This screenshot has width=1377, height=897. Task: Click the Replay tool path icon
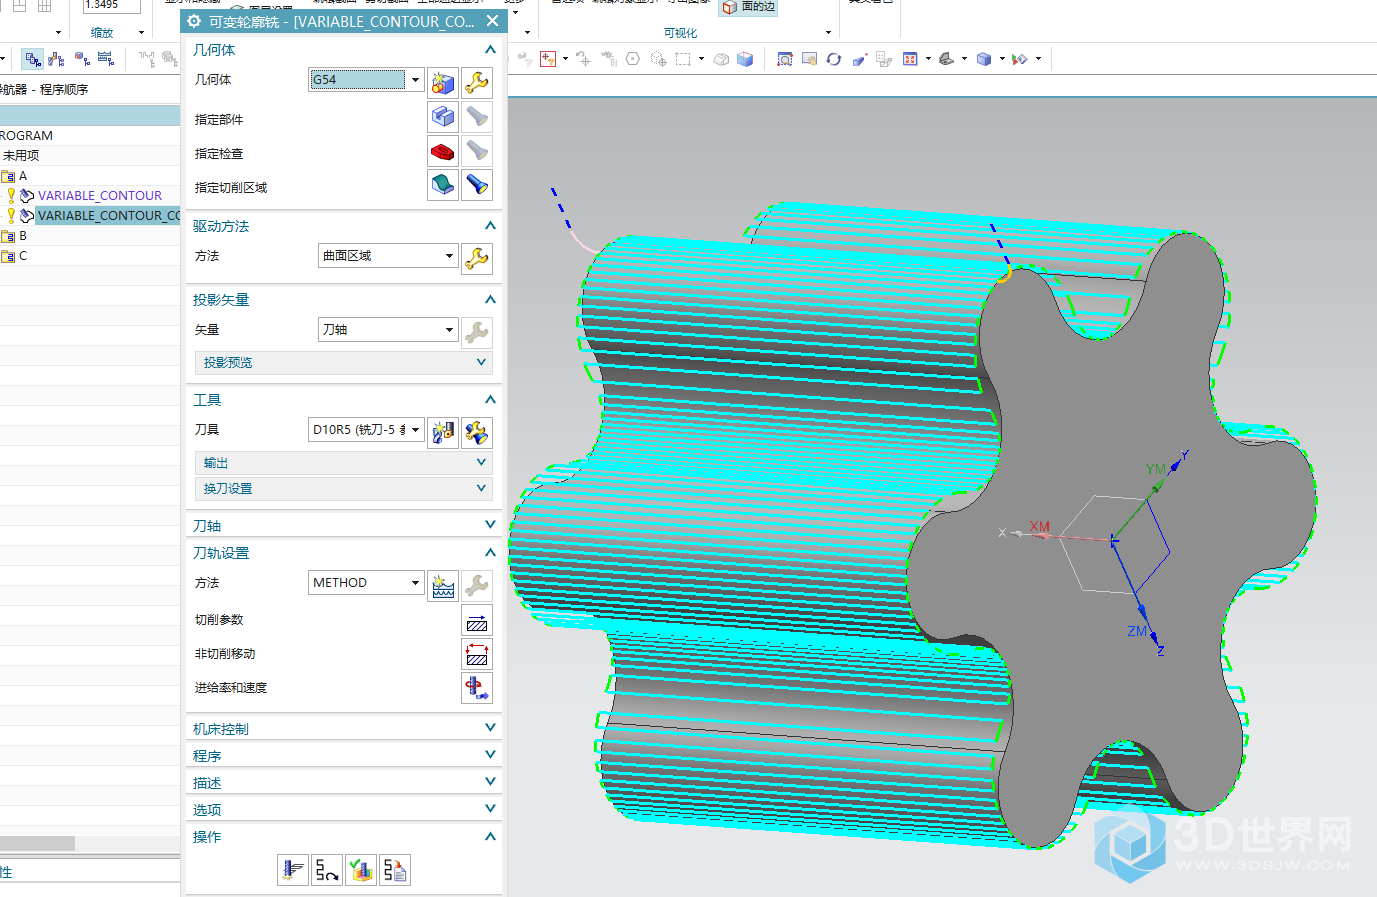point(327,870)
